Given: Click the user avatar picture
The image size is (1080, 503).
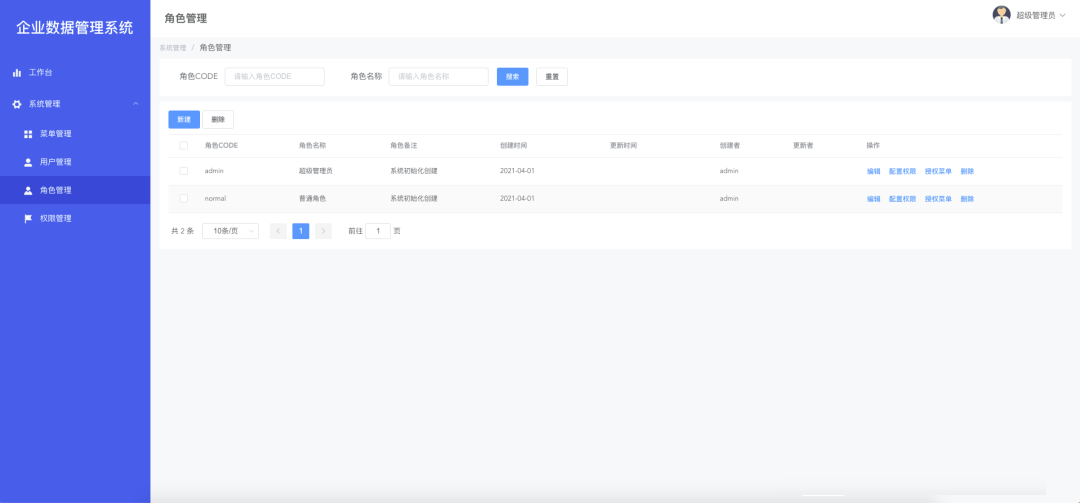Looking at the screenshot, I should pos(1001,14).
